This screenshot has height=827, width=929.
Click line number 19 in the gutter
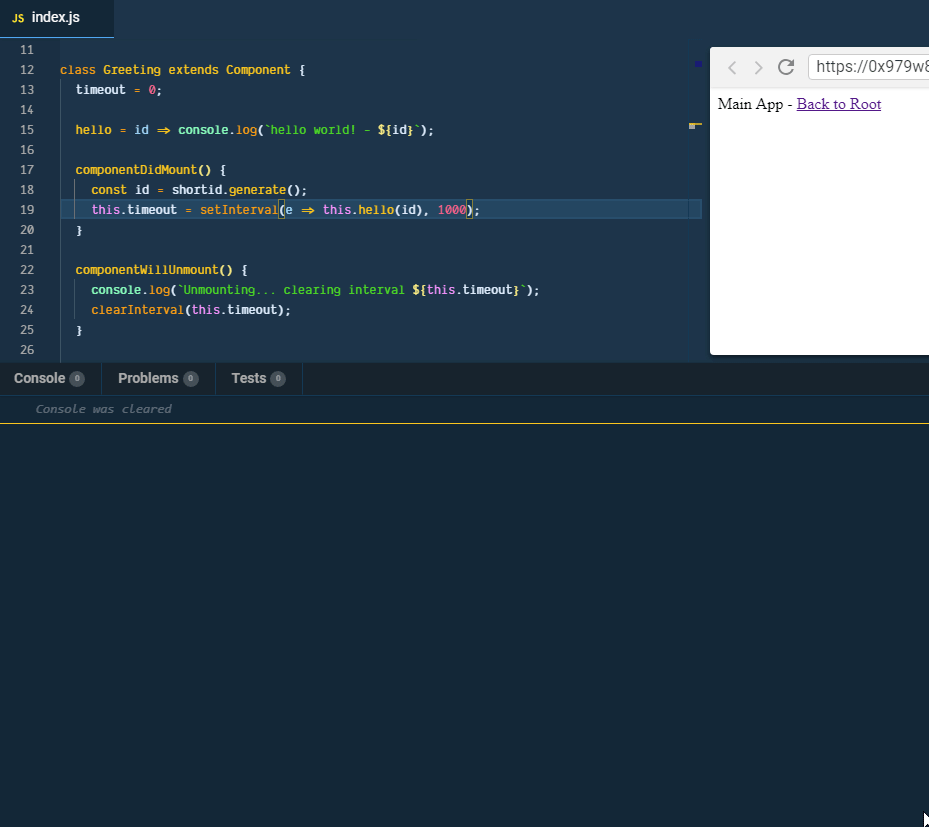27,209
